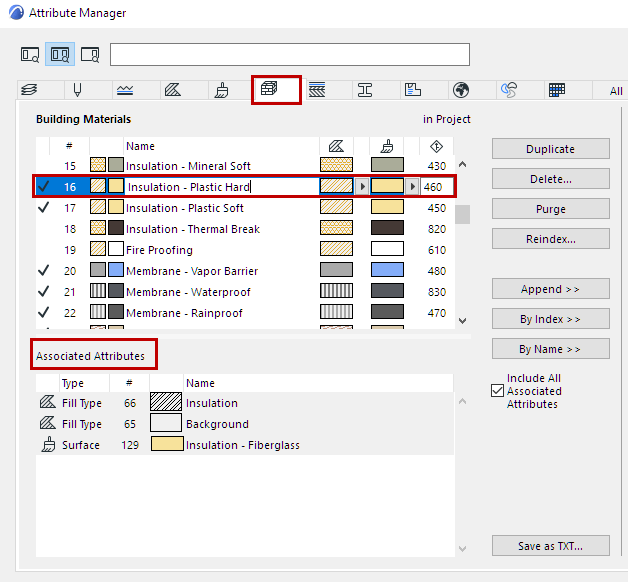This screenshot has height=582, width=628.
Task: Sort materials by Name column header
Action: 221,146
